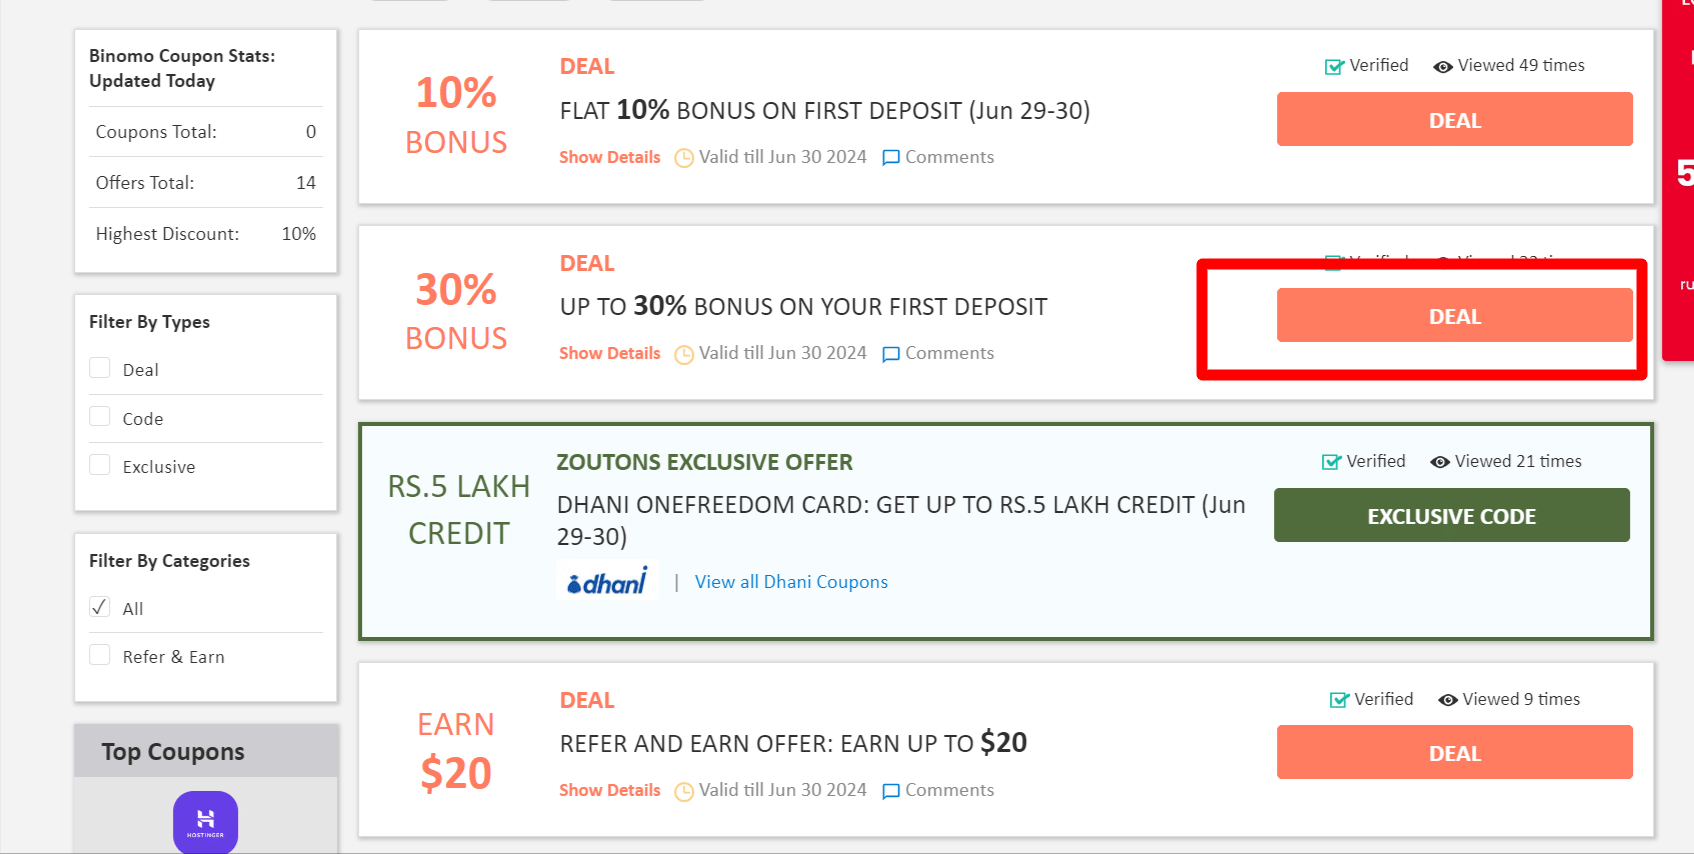Click Verified check icon on exclusive offer

coord(1331,462)
